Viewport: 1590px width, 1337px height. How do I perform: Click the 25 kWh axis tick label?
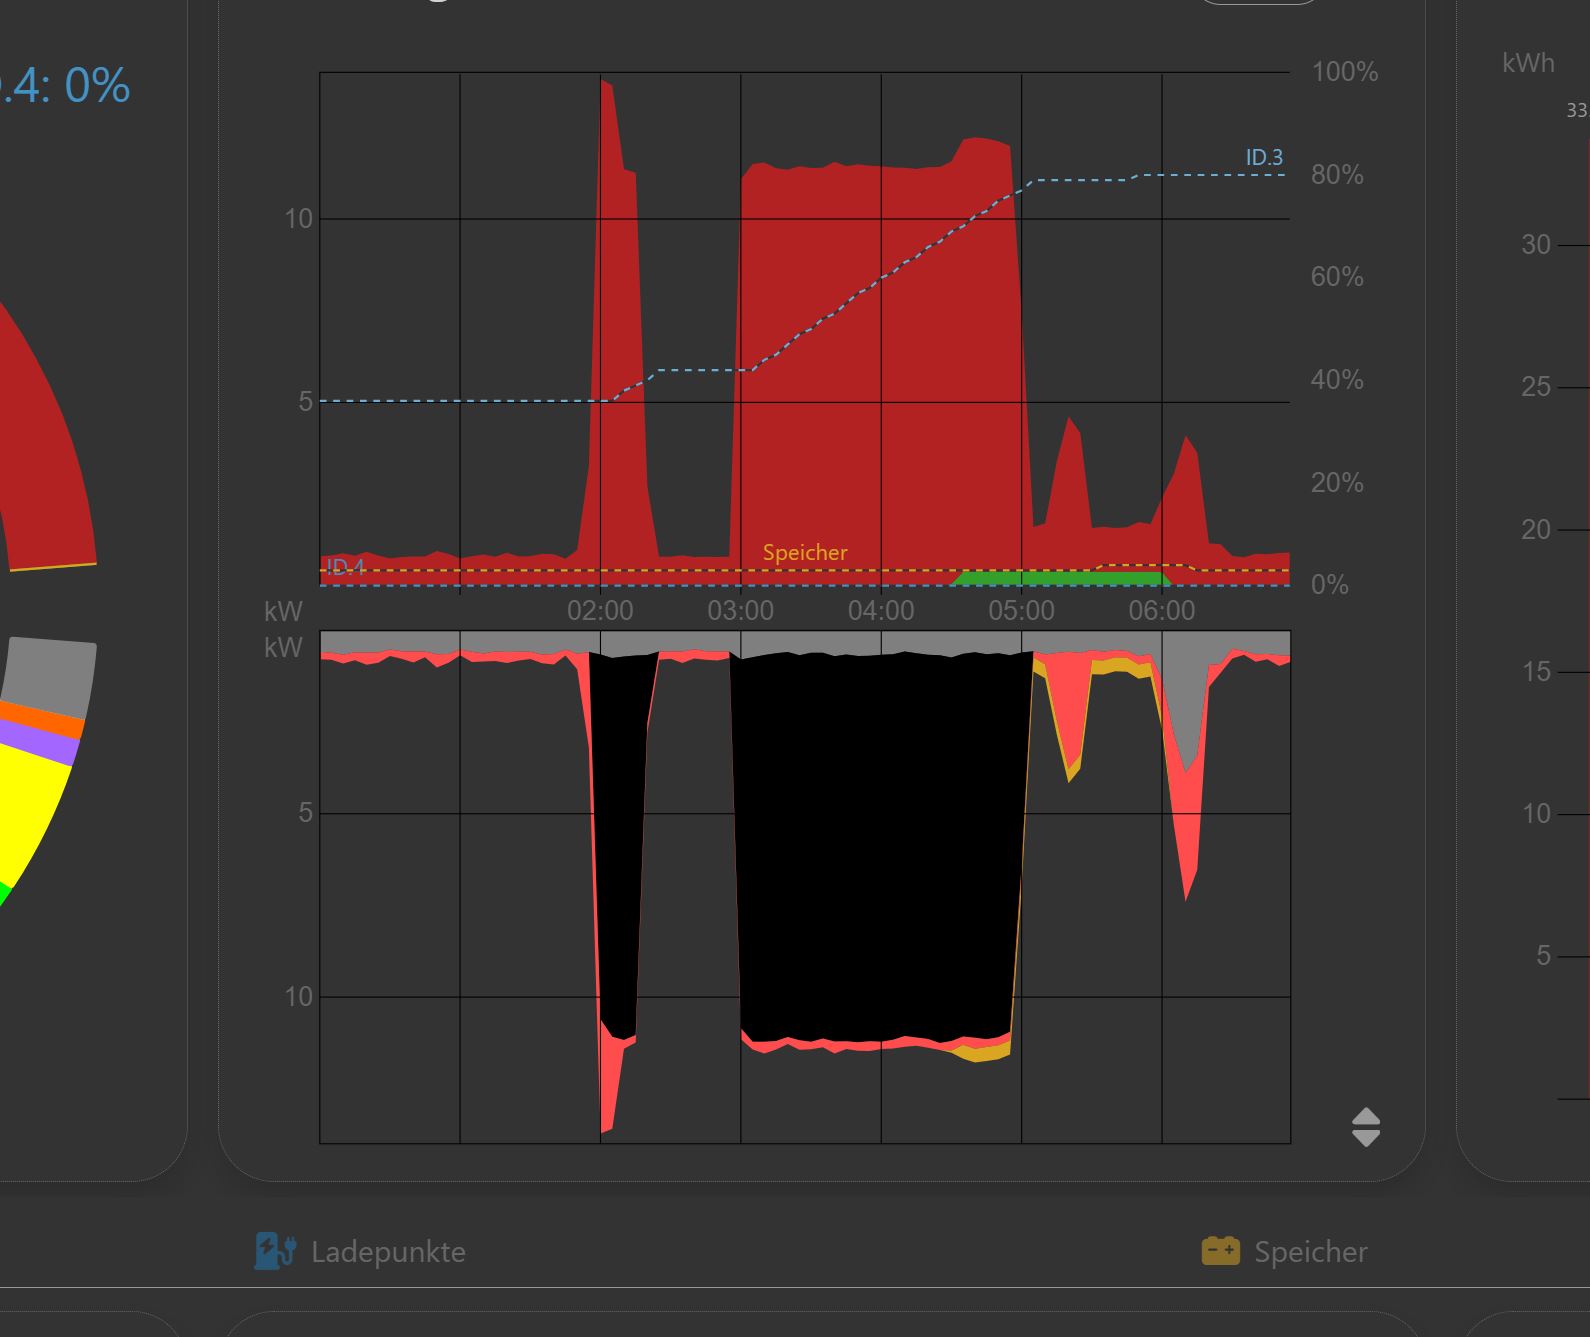click(1536, 387)
